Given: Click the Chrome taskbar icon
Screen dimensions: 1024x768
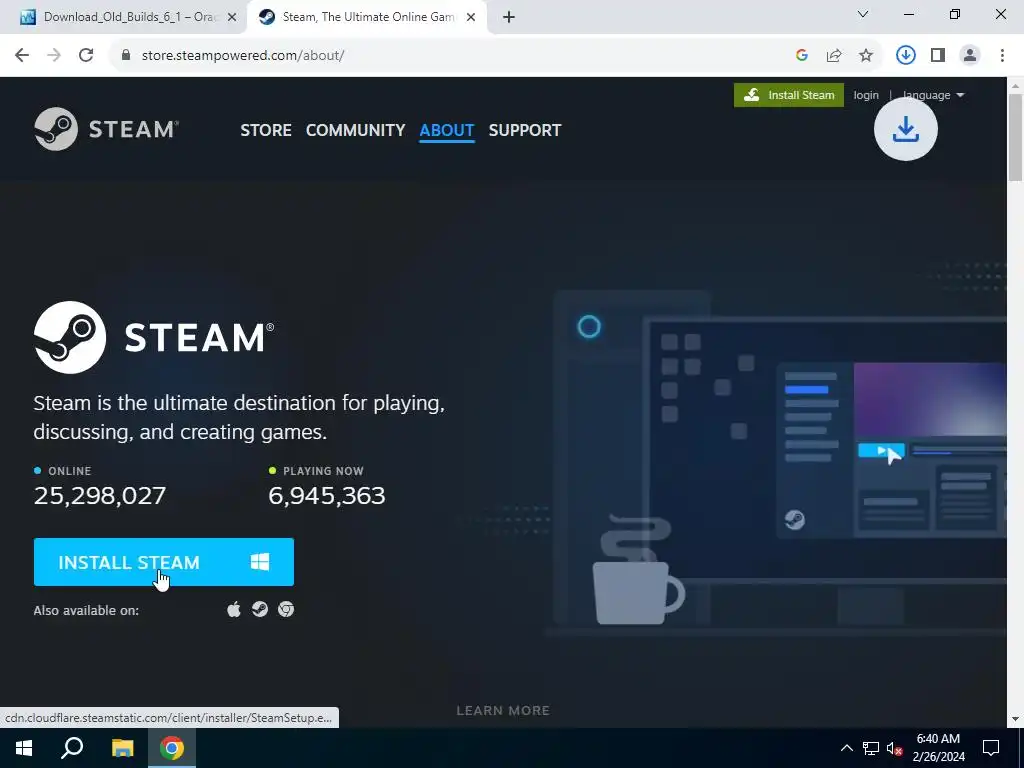Looking at the screenshot, I should coord(172,748).
